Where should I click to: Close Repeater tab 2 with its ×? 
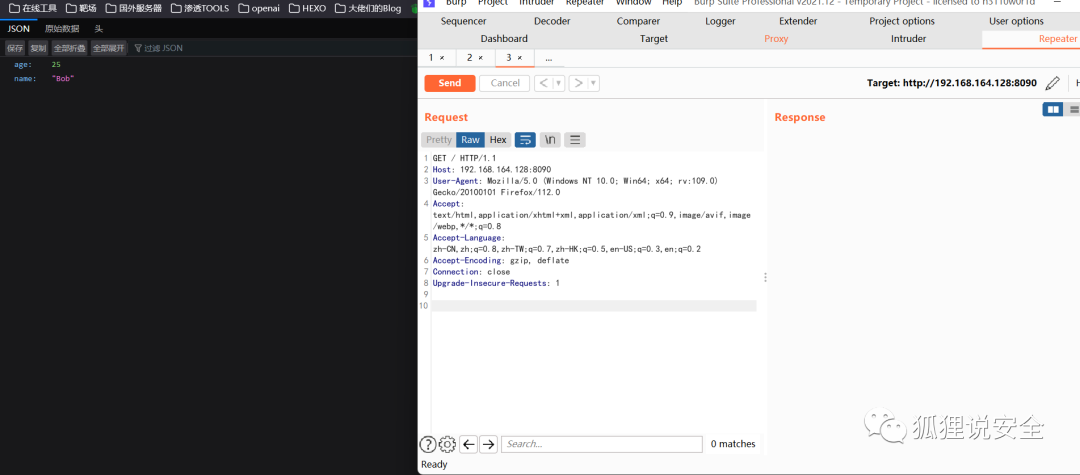click(481, 58)
